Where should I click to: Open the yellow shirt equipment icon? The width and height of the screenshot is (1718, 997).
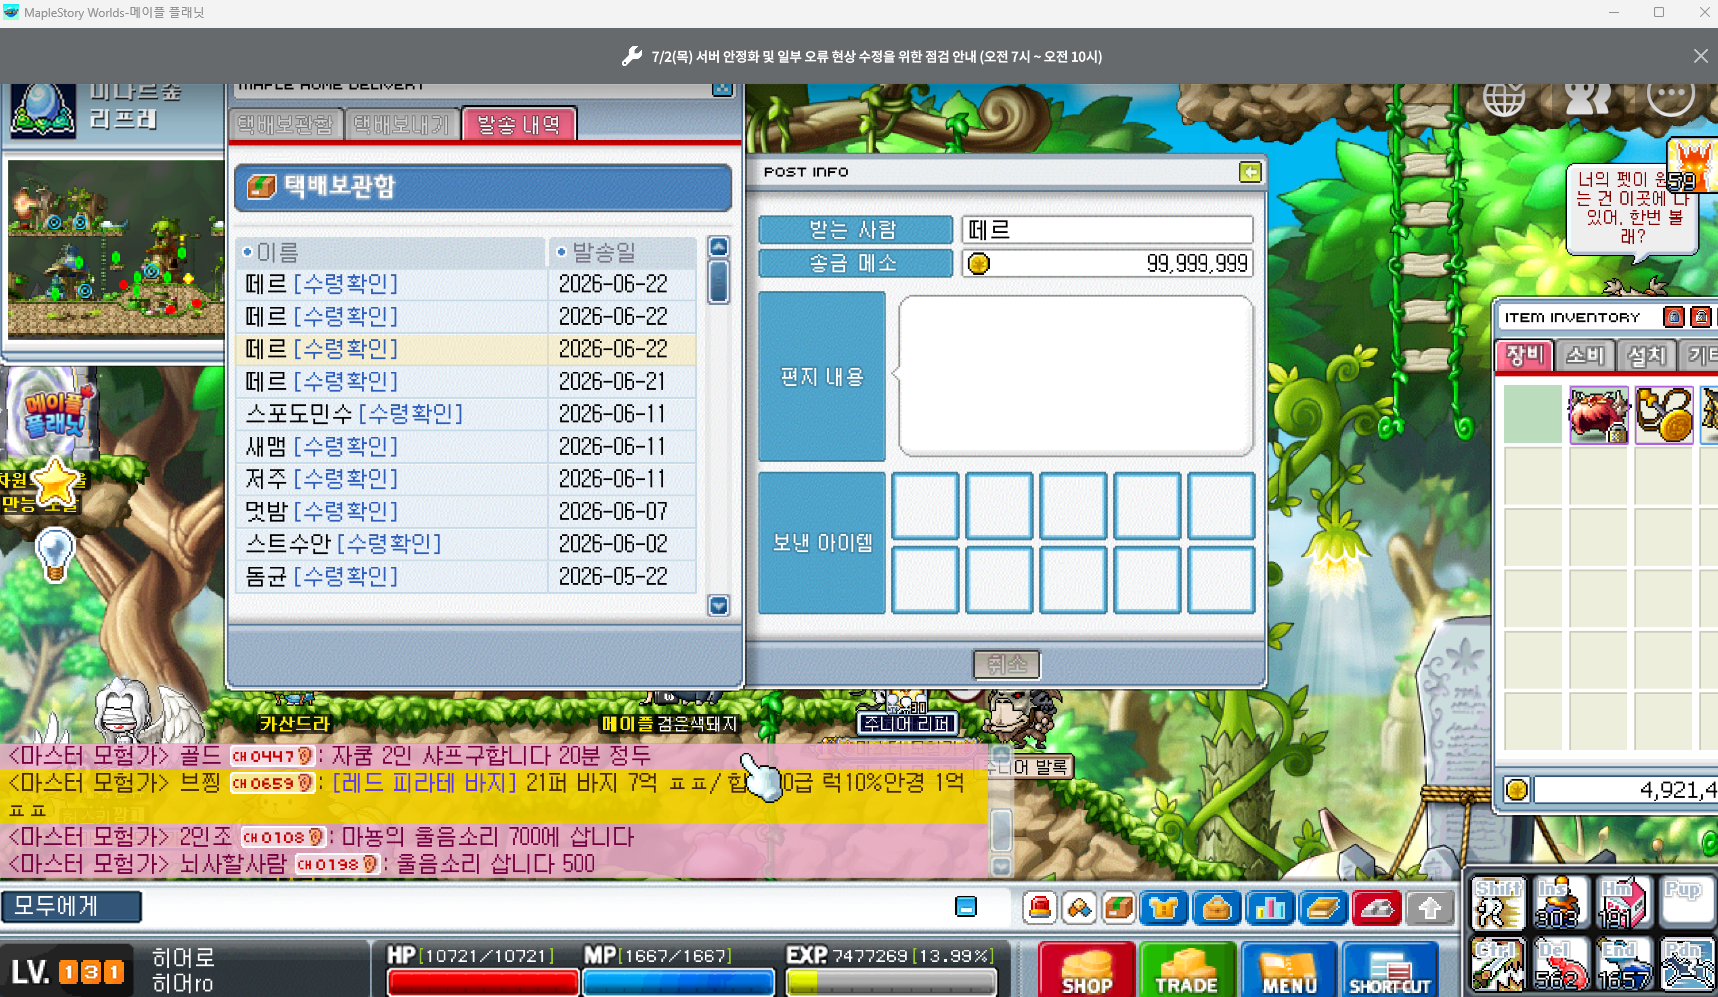click(1163, 908)
